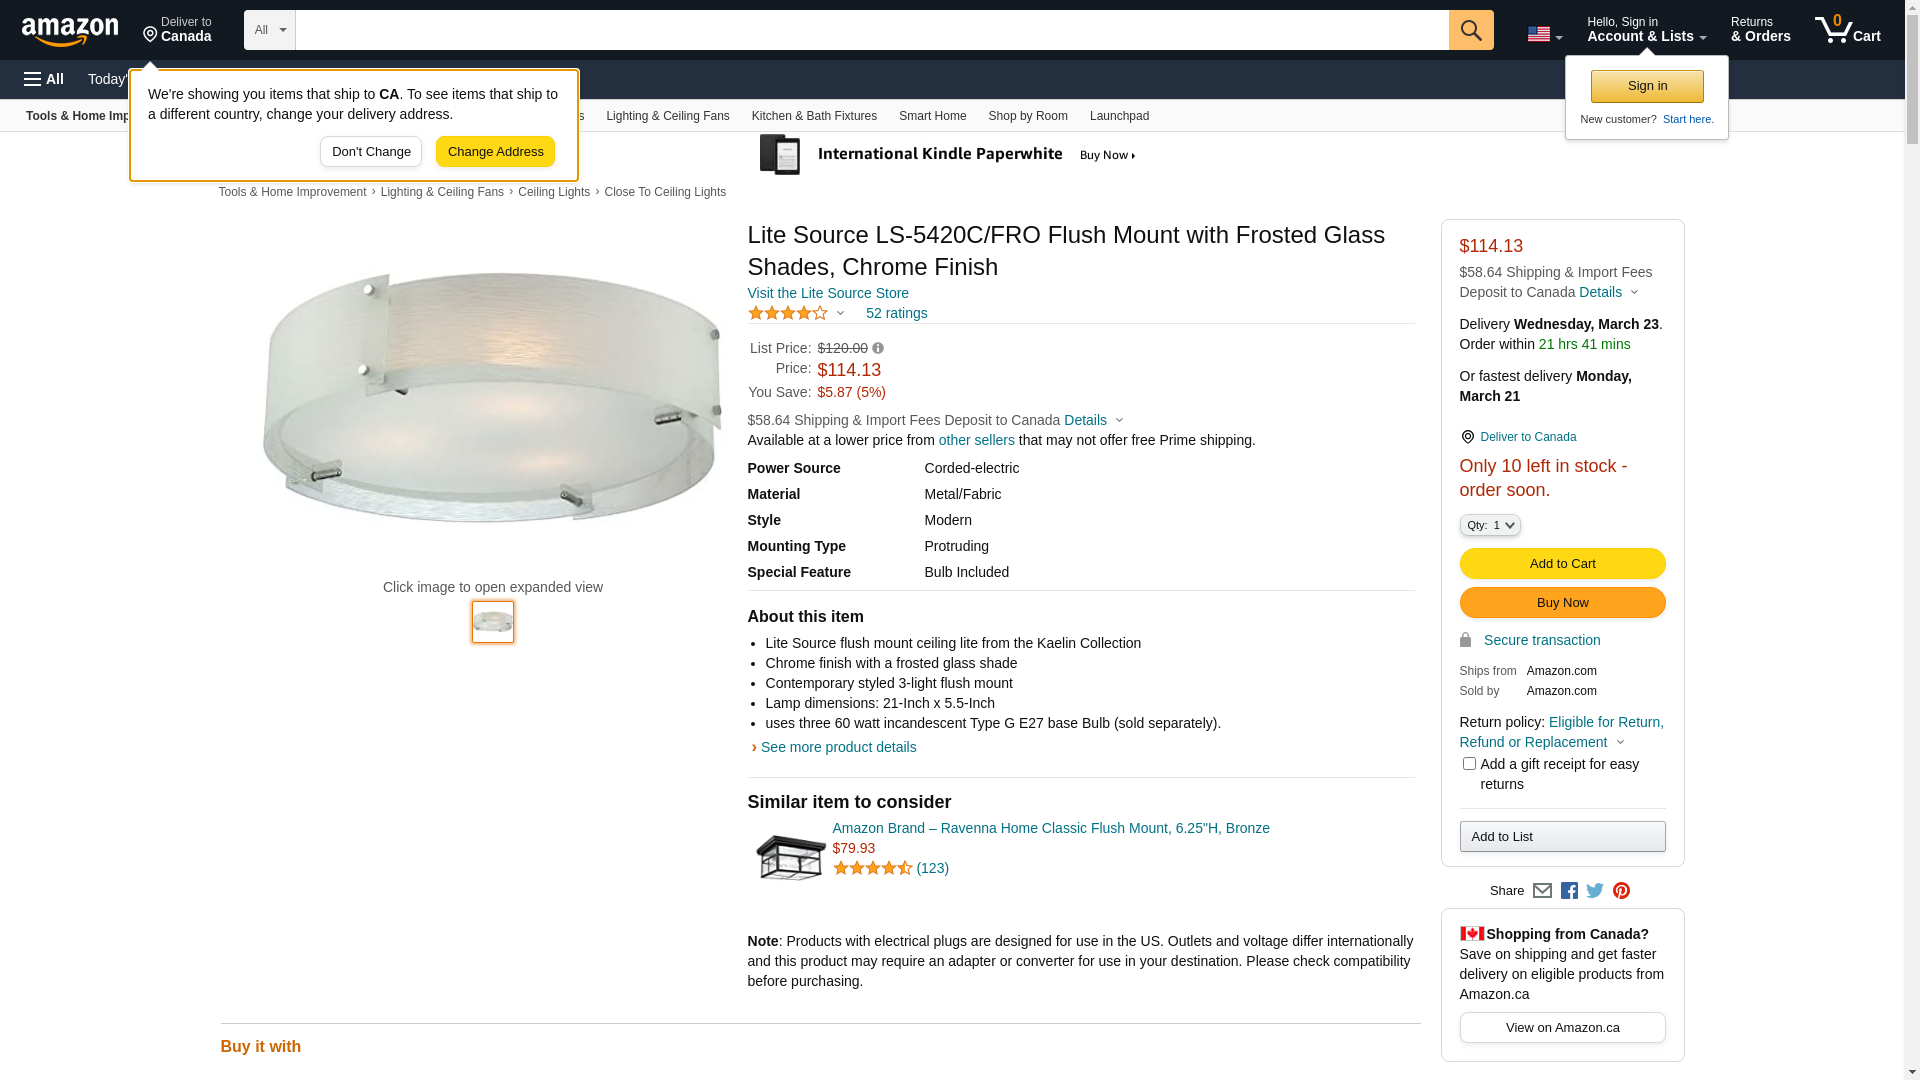The width and height of the screenshot is (1920, 1080).
Task: Open the quantity dropdown
Action: (x=1490, y=525)
